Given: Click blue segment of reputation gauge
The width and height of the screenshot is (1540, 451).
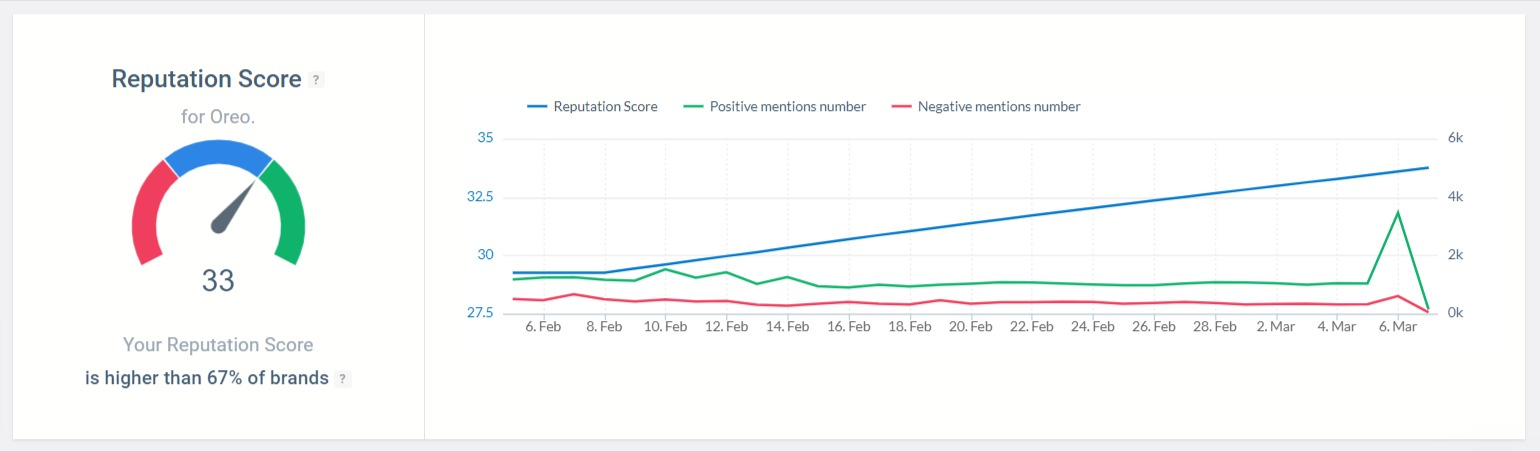Looking at the screenshot, I should [218, 155].
